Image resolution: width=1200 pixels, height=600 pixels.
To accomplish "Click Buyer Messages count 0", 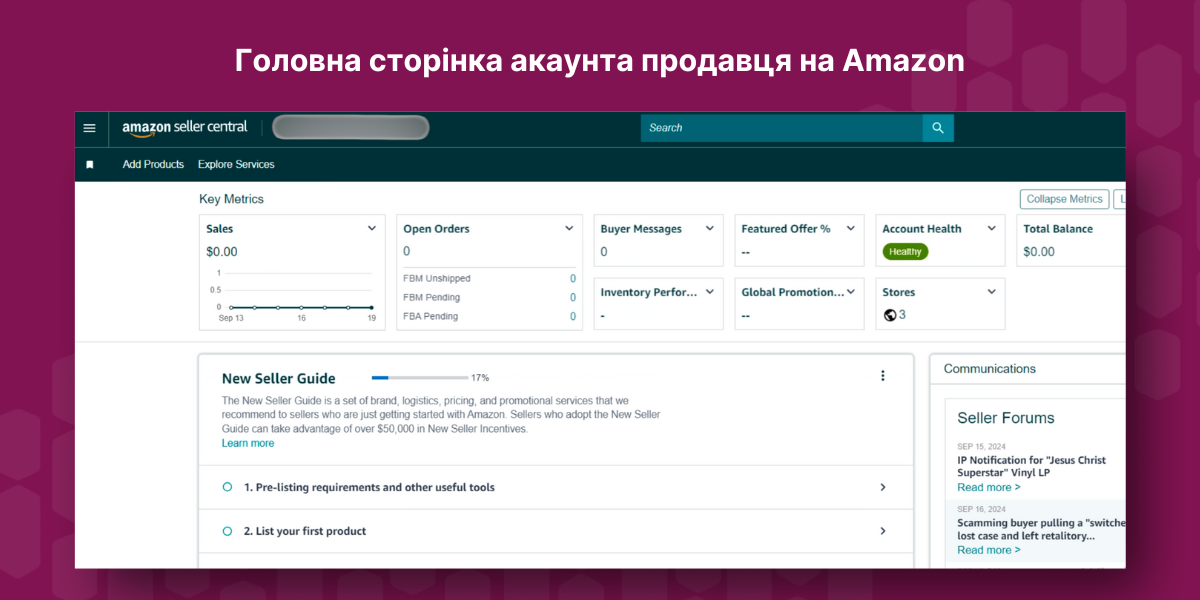I will (604, 252).
